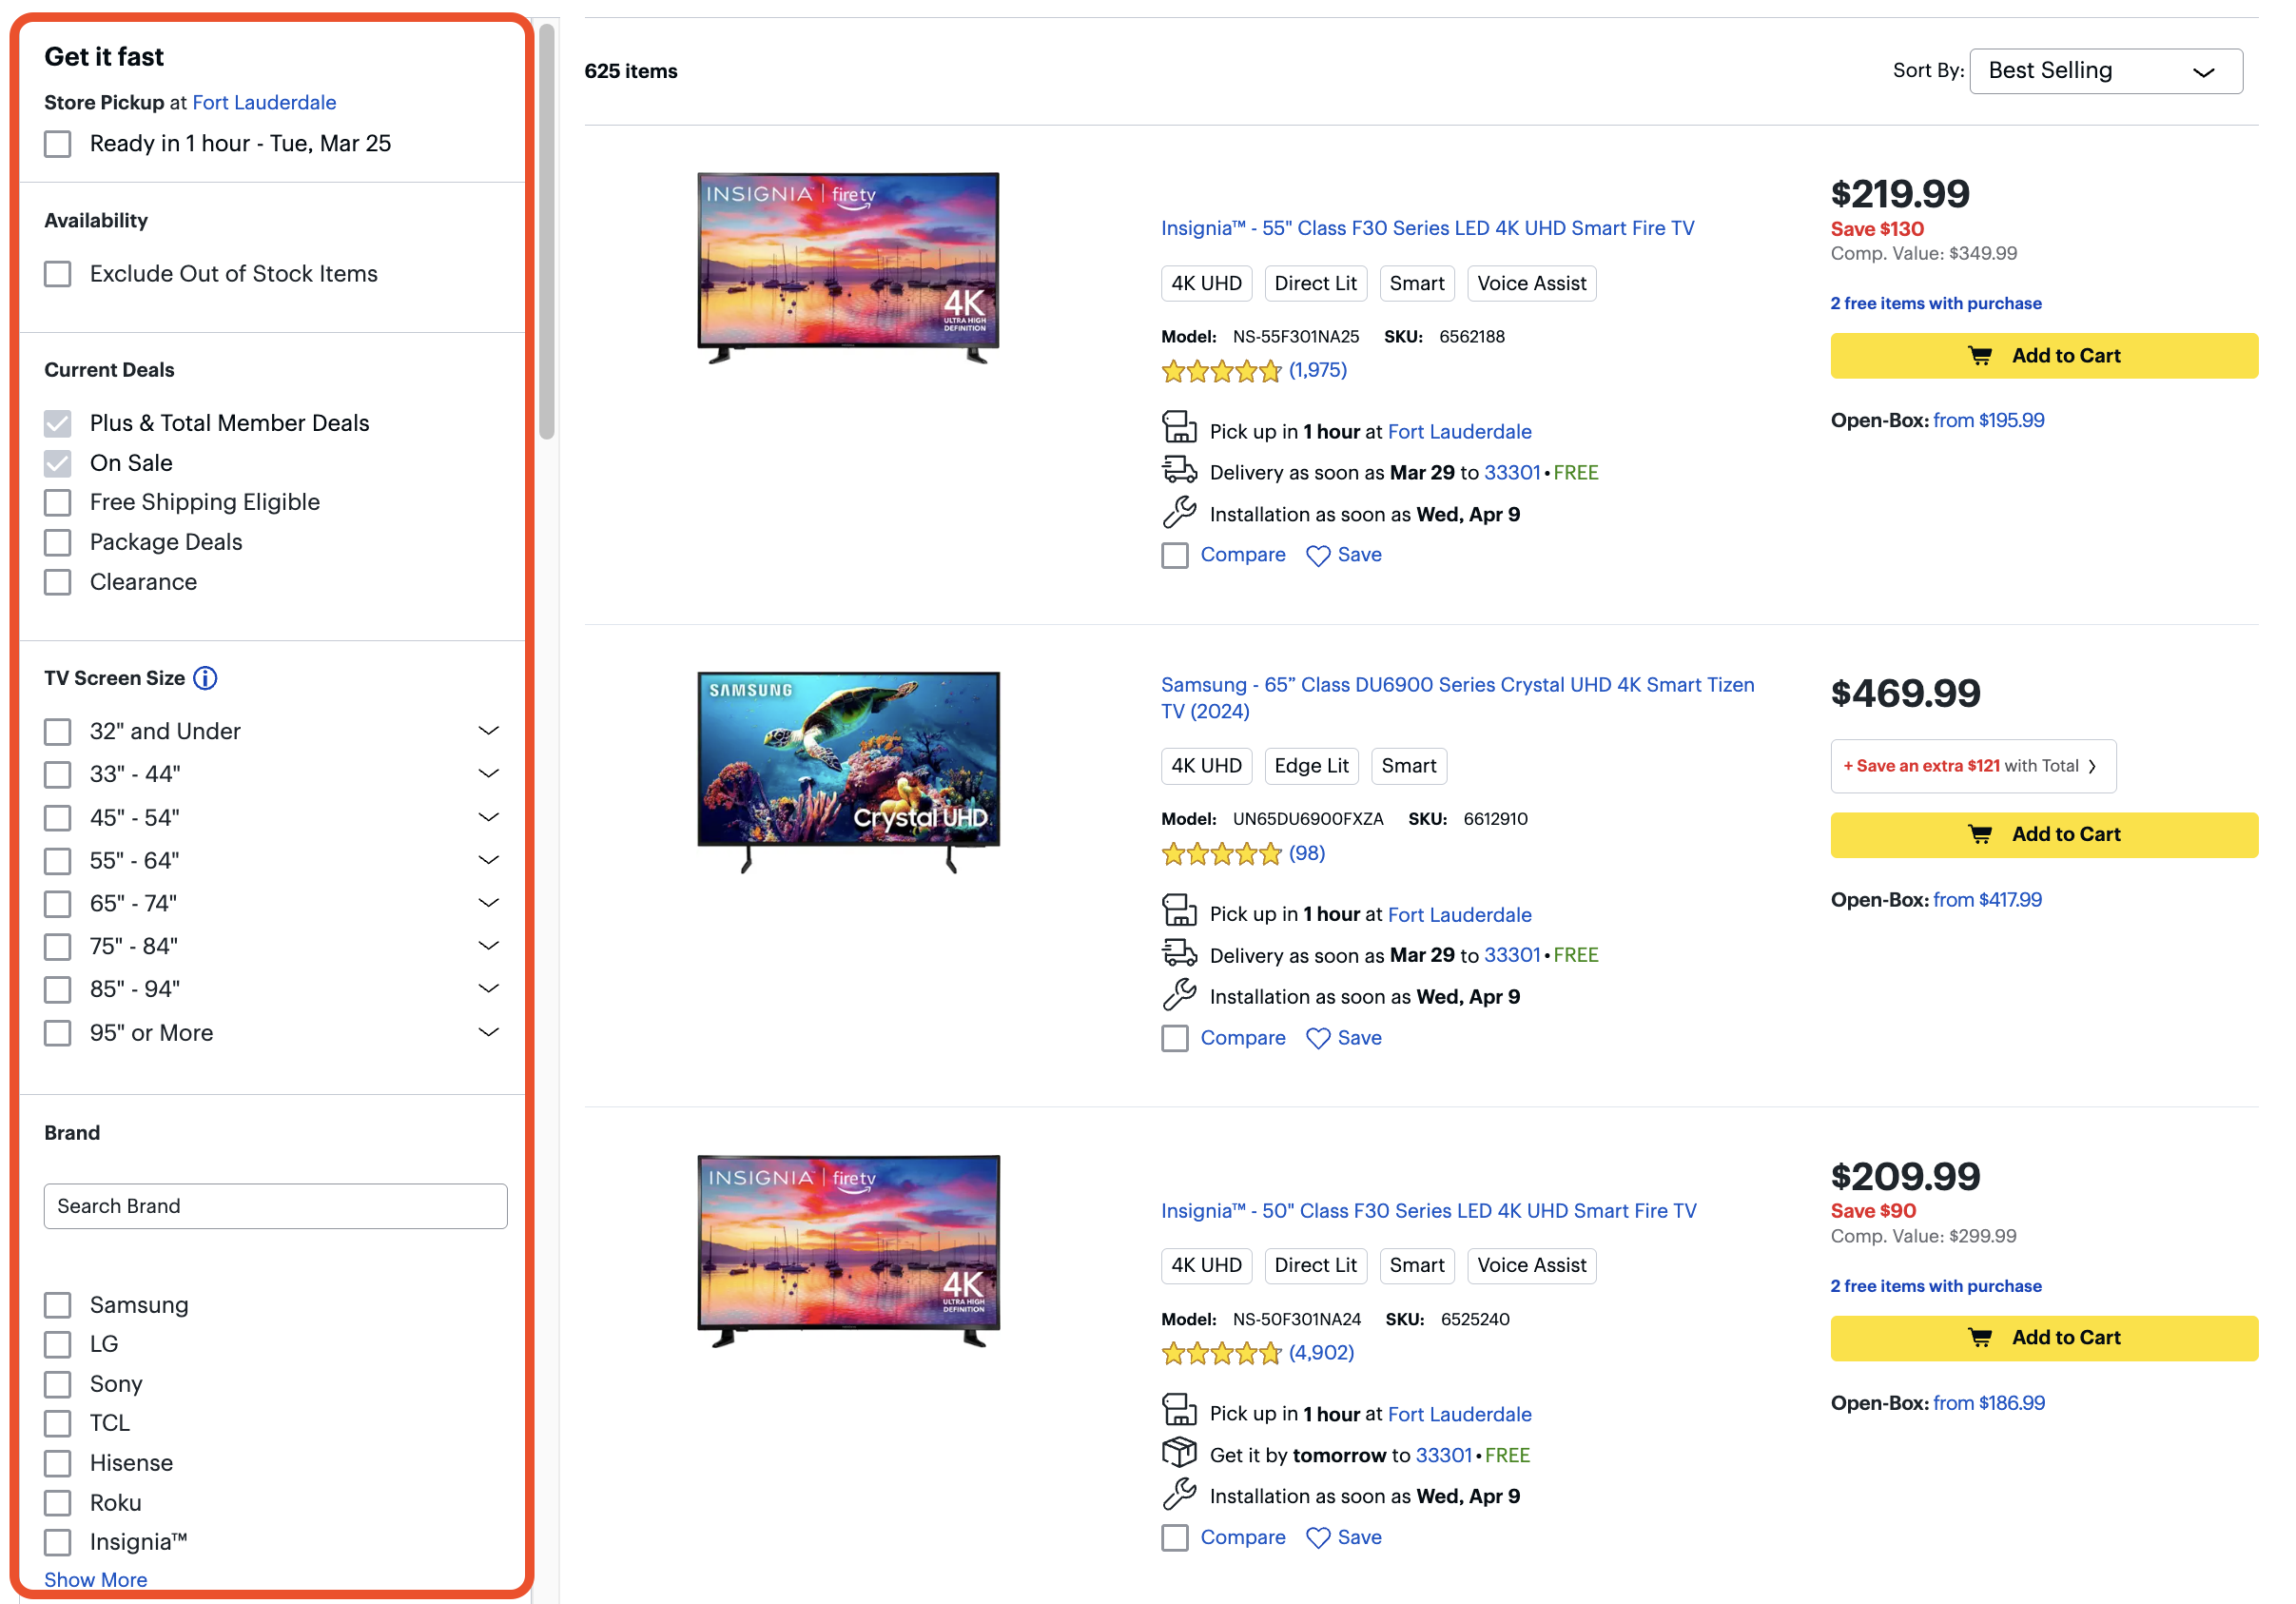Click the store pickup icon on Insignia 50" TV
The image size is (2296, 1604).
1179,1411
